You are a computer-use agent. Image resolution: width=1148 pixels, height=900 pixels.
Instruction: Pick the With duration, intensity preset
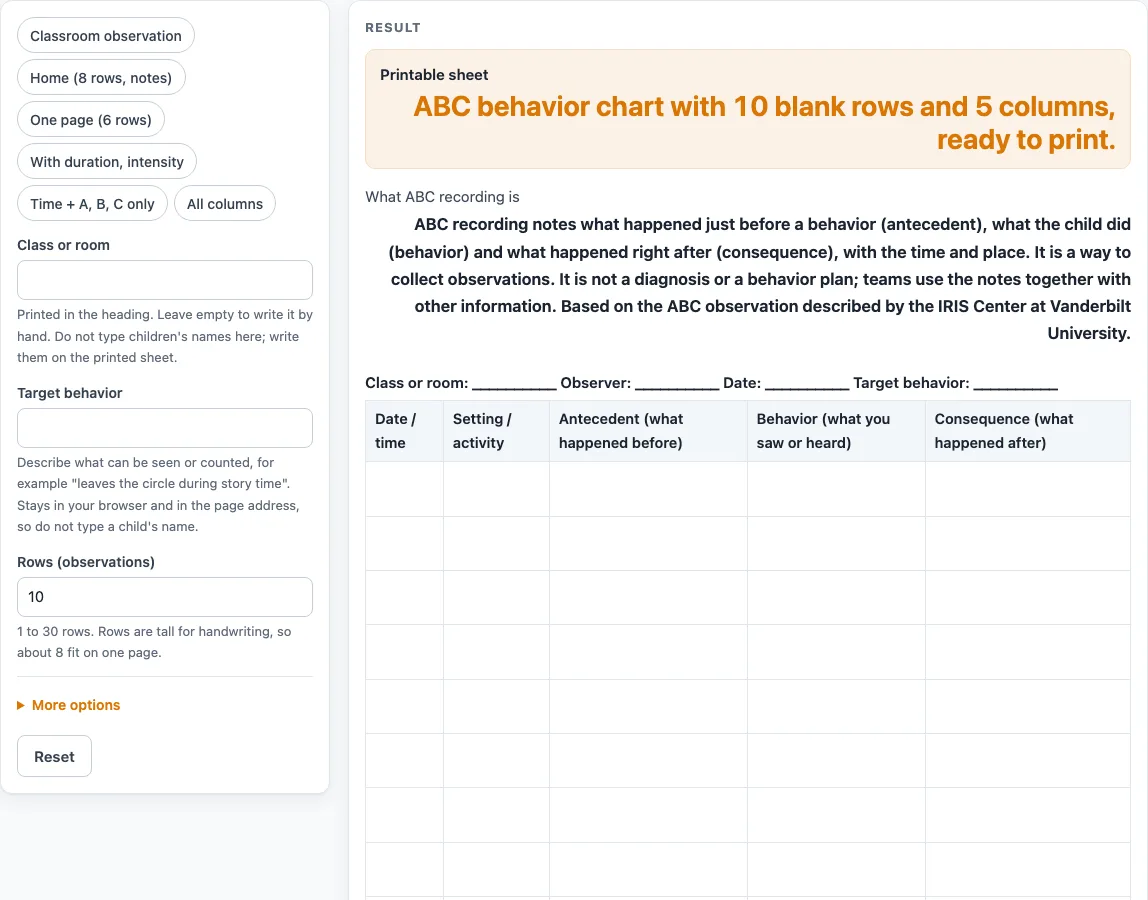[107, 162]
